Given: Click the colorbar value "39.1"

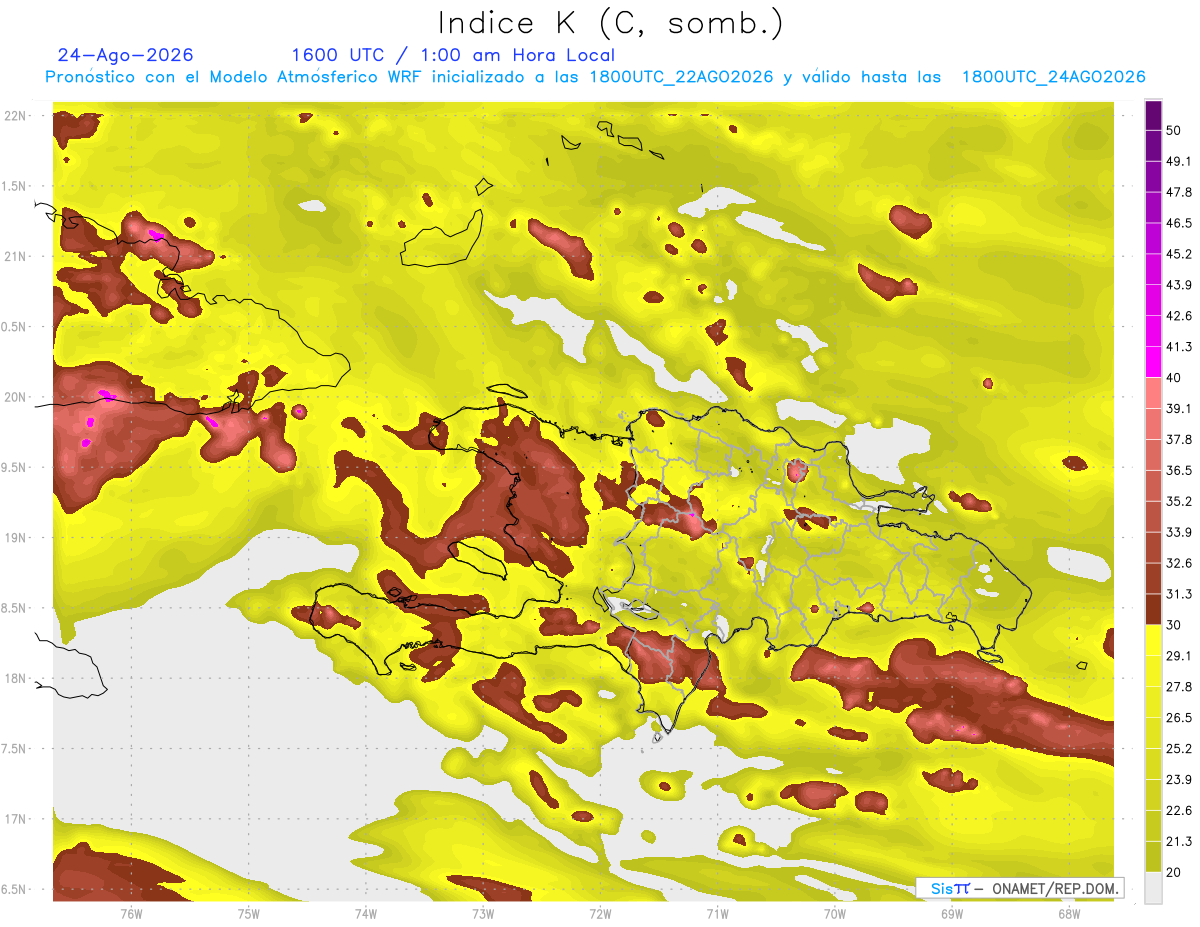Looking at the screenshot, I should pos(1178,408).
